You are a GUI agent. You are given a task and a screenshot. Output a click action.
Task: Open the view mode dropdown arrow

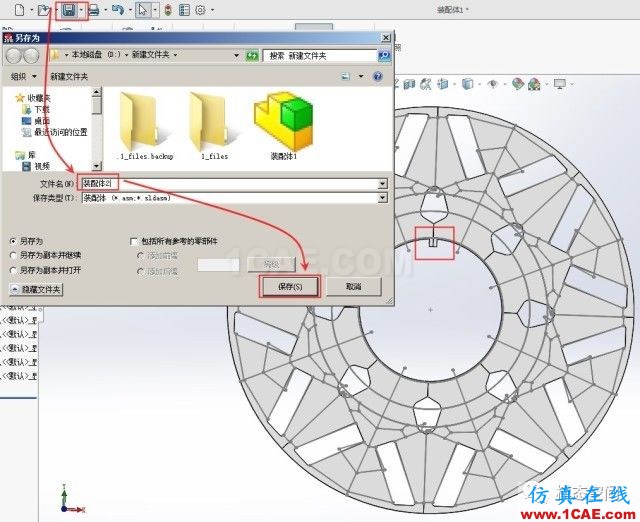pos(361,76)
